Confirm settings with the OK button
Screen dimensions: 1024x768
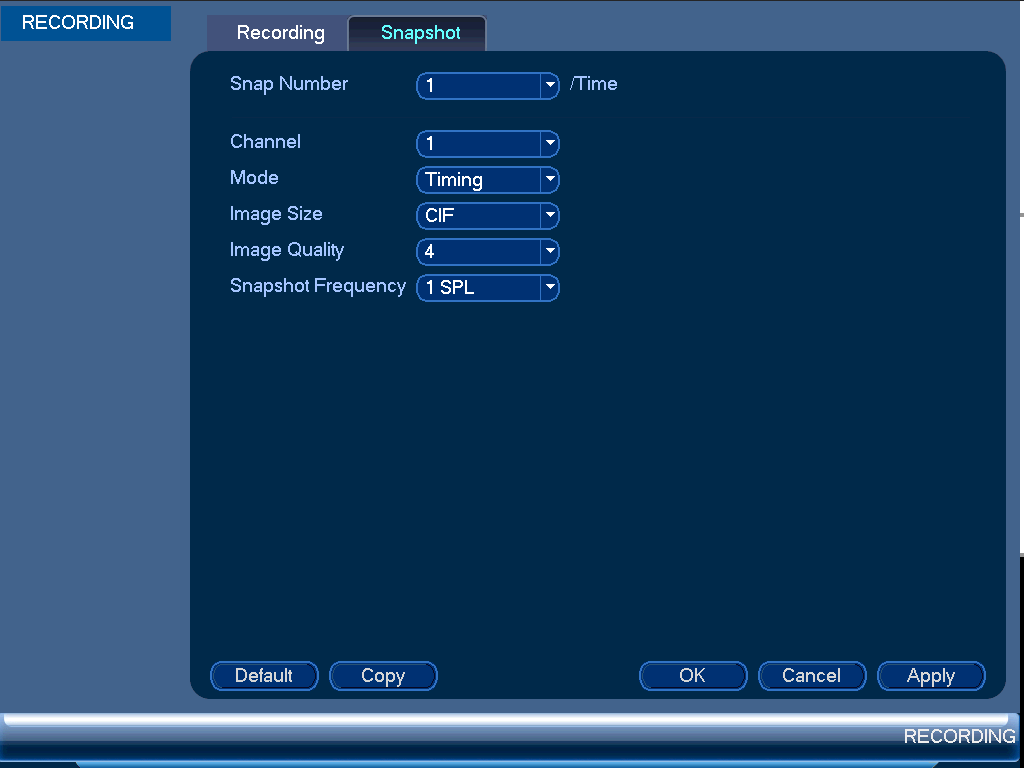[693, 675]
